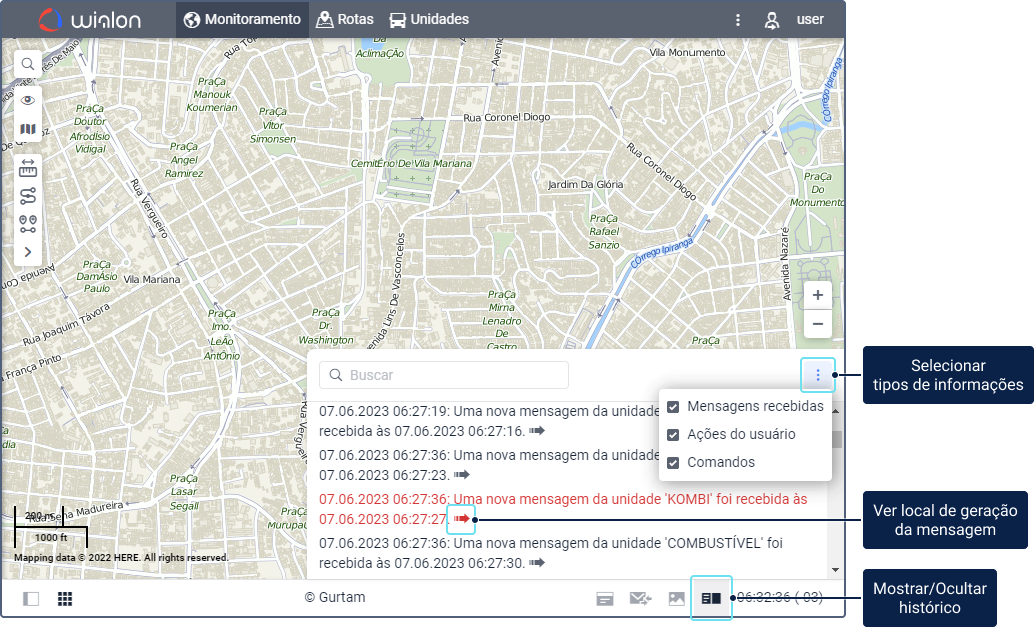
Task: Show location of the KOMBI message
Action: tap(461, 519)
